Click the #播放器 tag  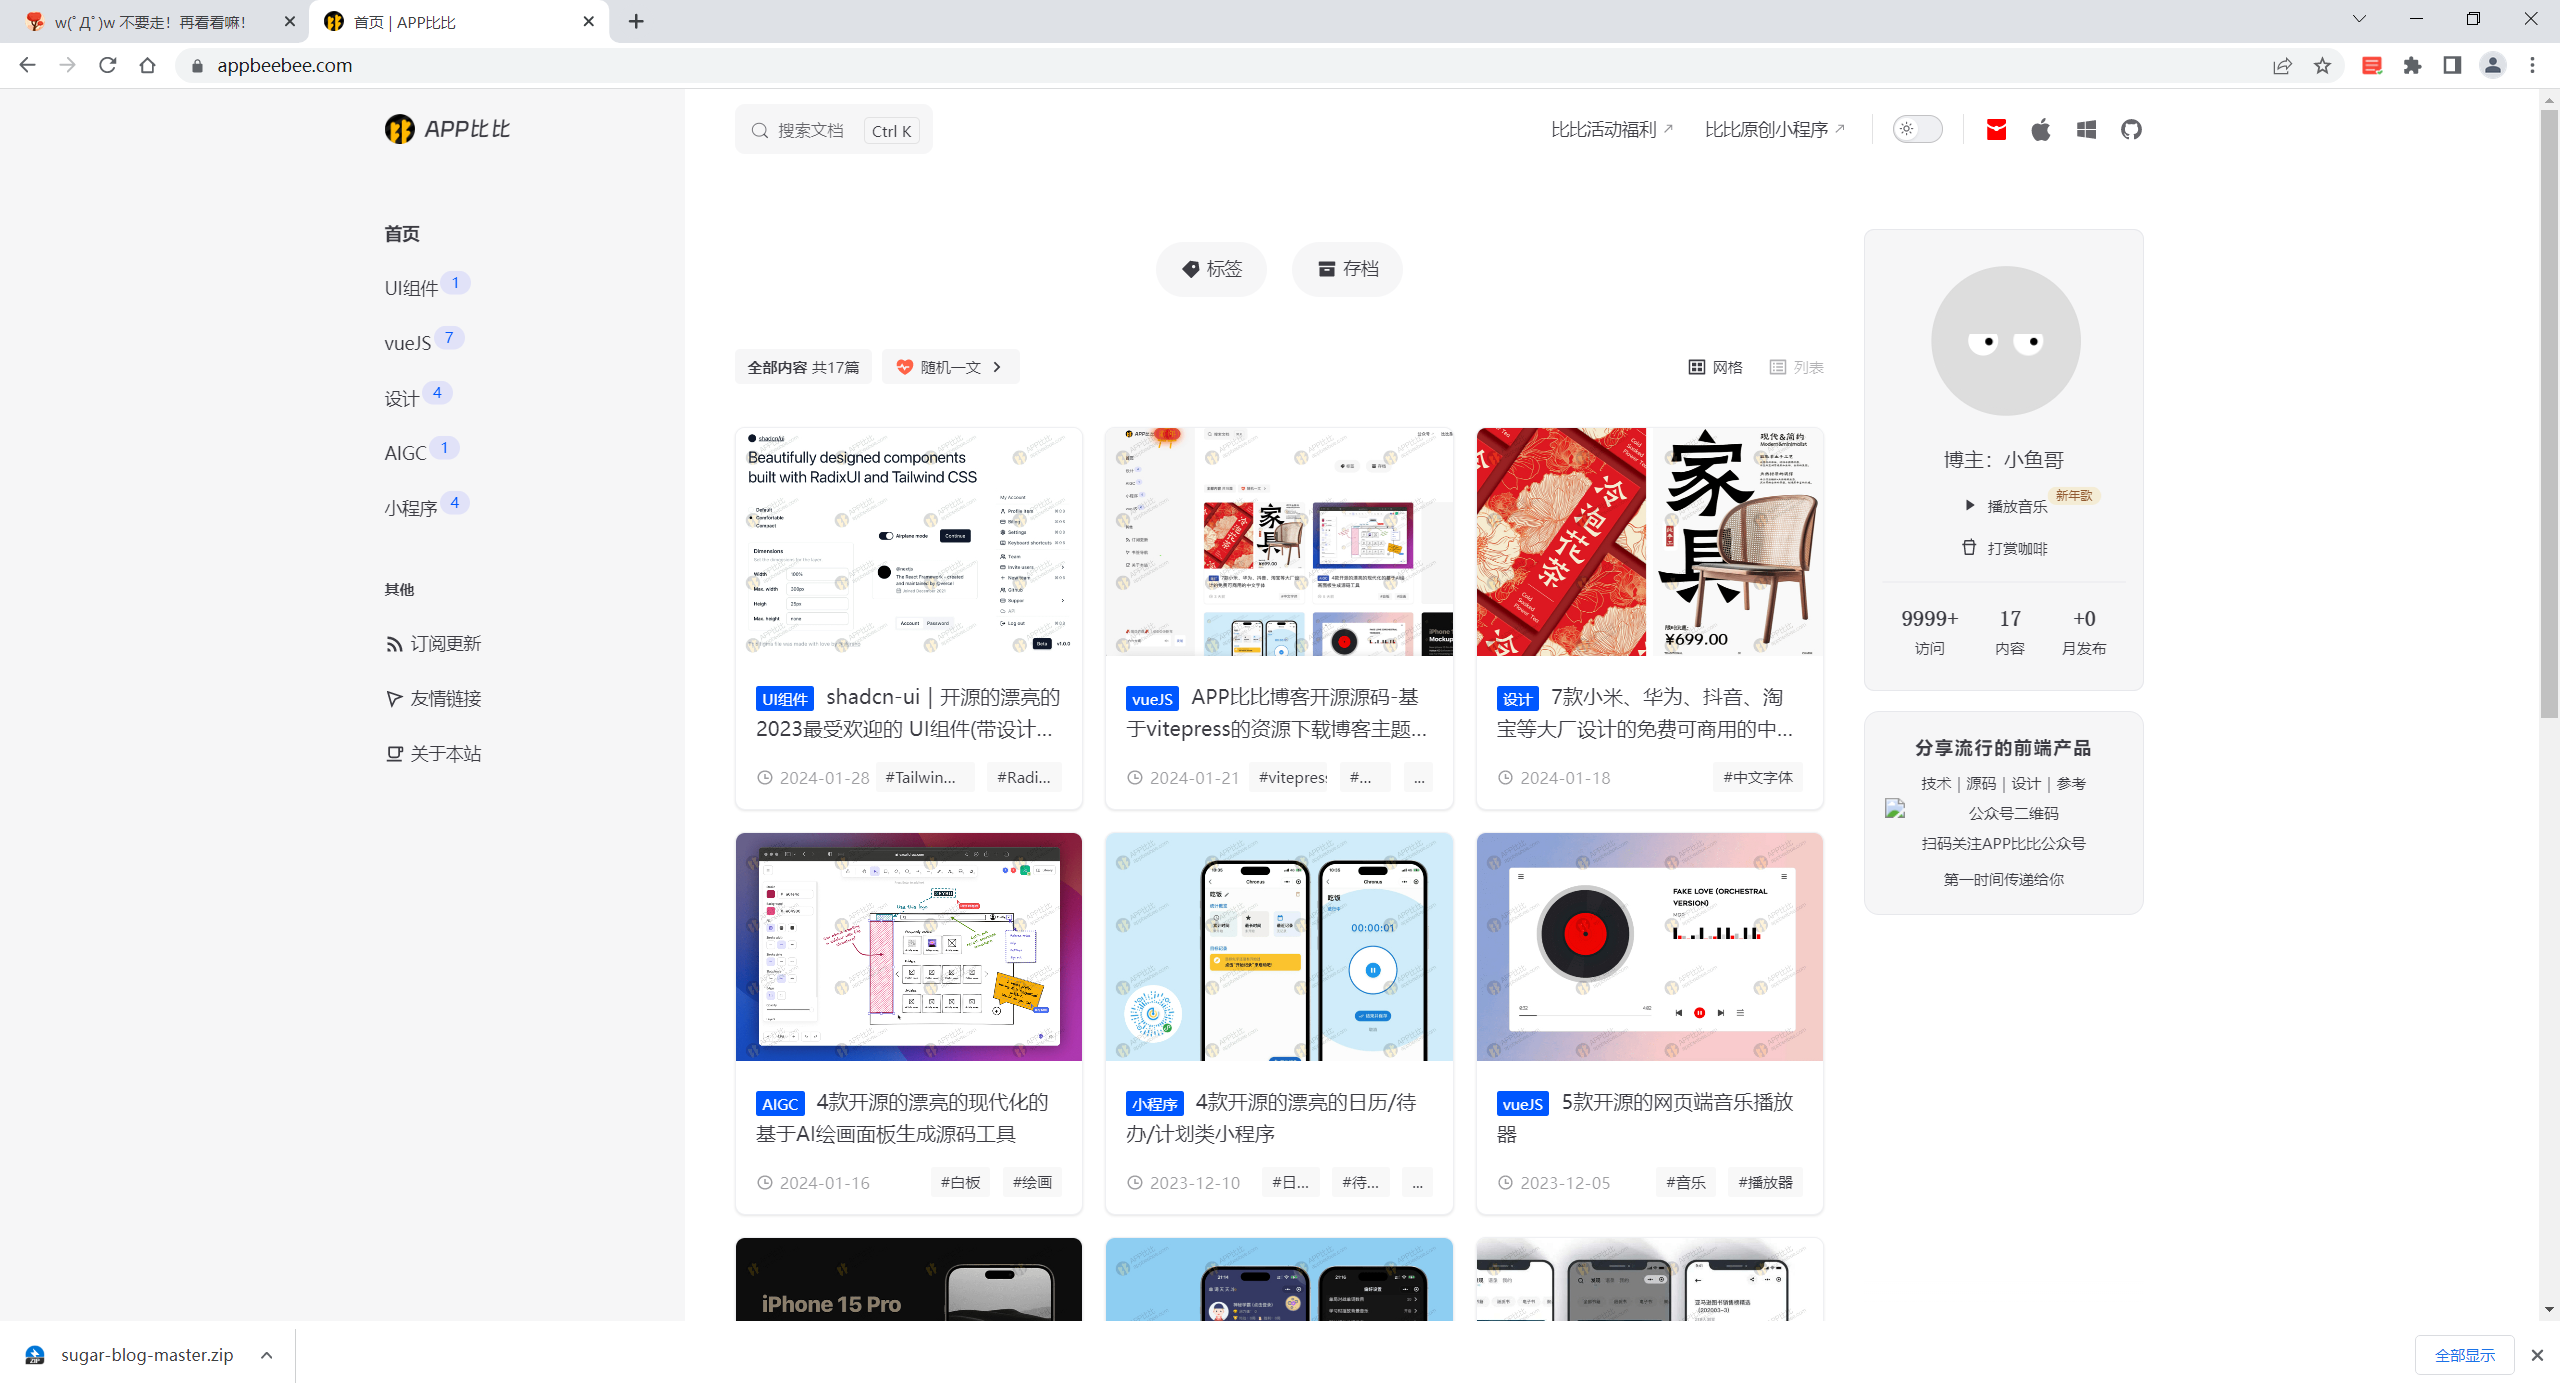click(x=1765, y=1182)
